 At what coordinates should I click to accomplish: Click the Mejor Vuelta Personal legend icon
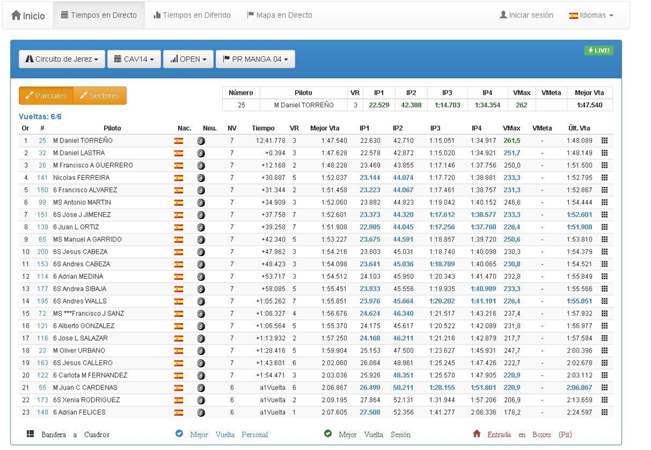click(x=179, y=434)
